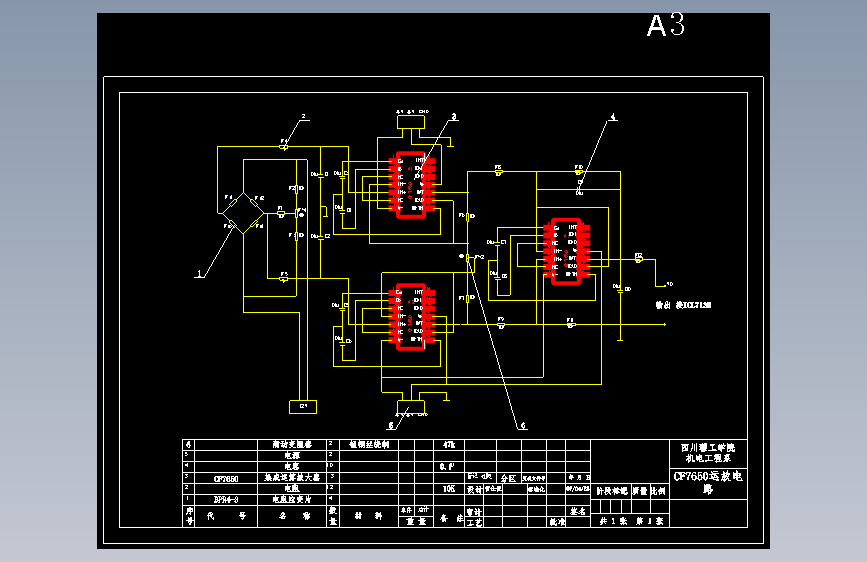867x562 pixels.
Task: Click BPR4-3 code cell in parts list
Action: pos(226,499)
